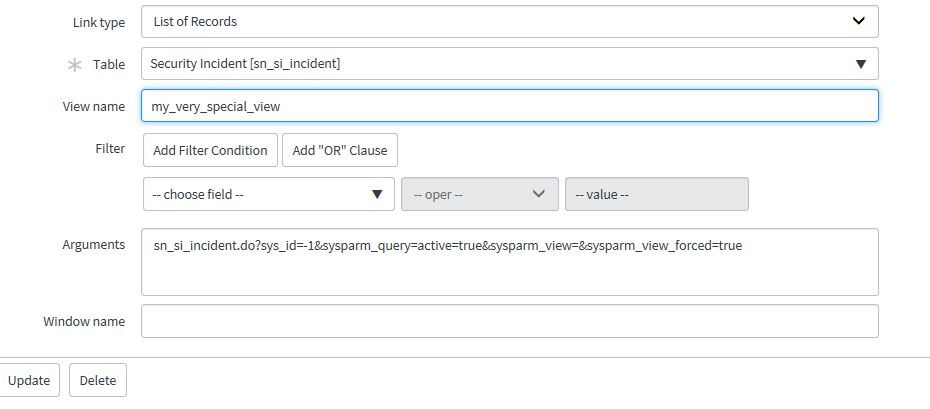Click the filter value box
The width and height of the screenshot is (930, 409).
(x=656, y=195)
